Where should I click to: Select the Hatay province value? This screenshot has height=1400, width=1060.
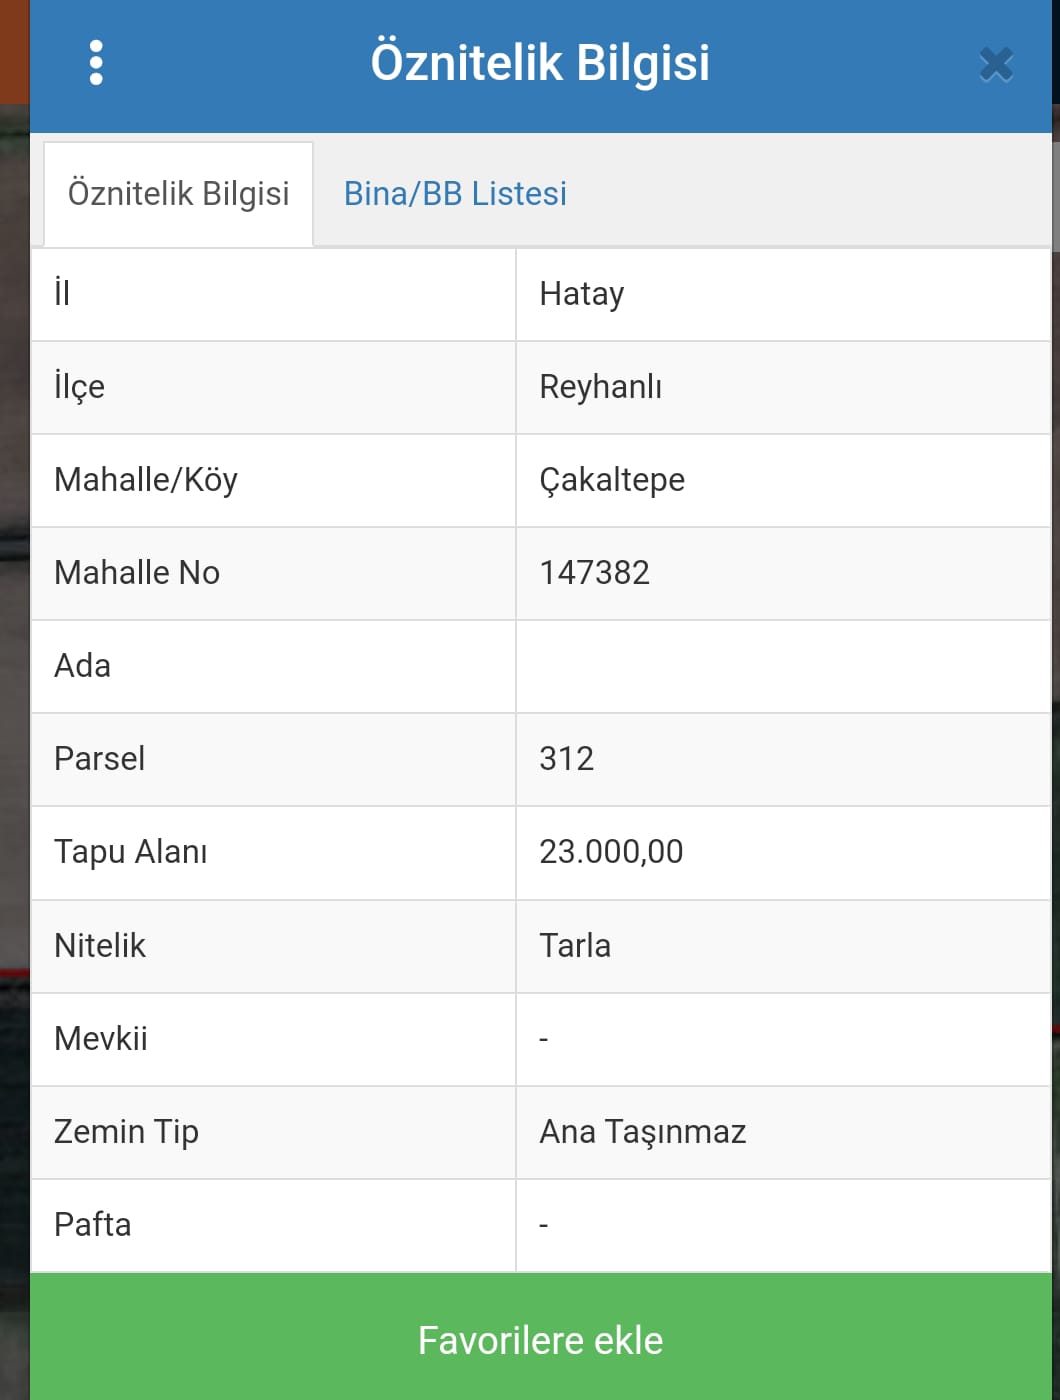[582, 294]
